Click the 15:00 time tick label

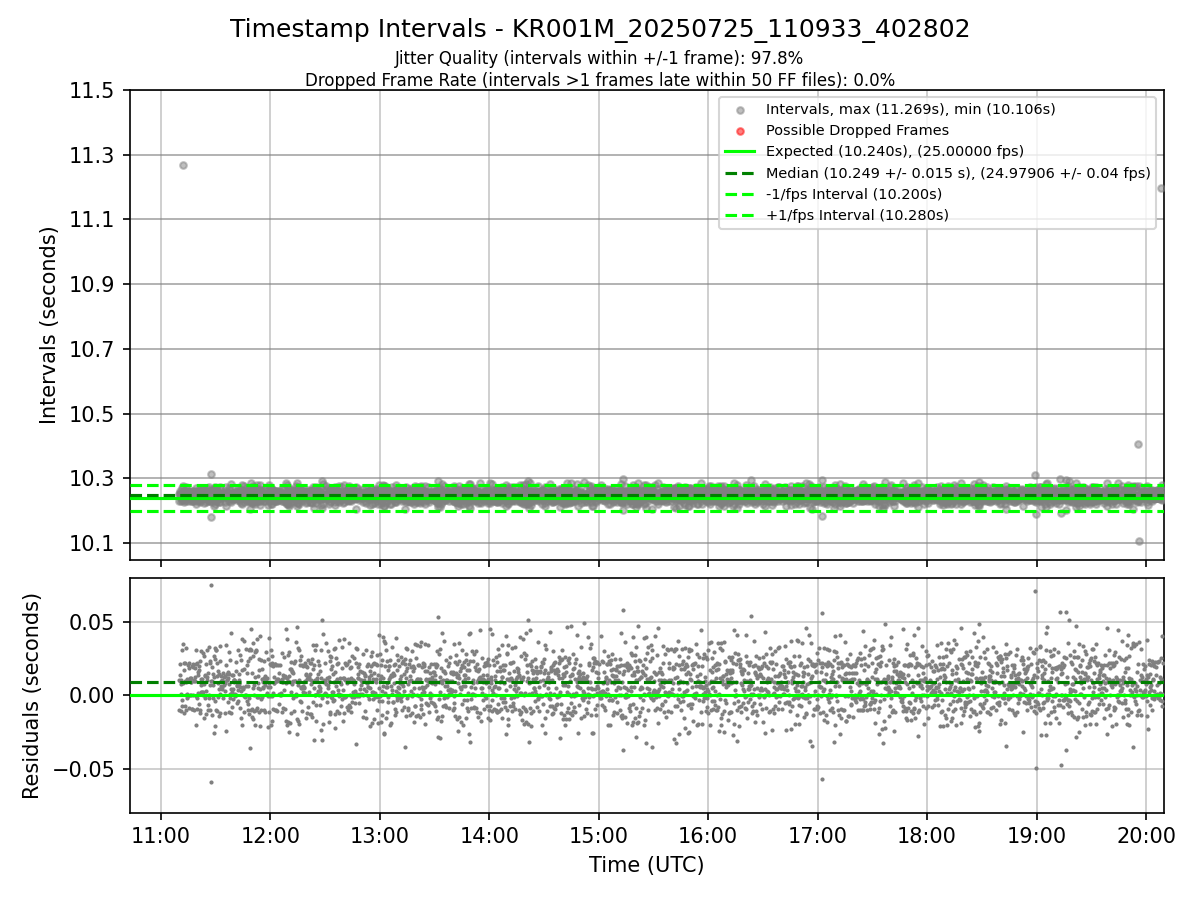(598, 836)
